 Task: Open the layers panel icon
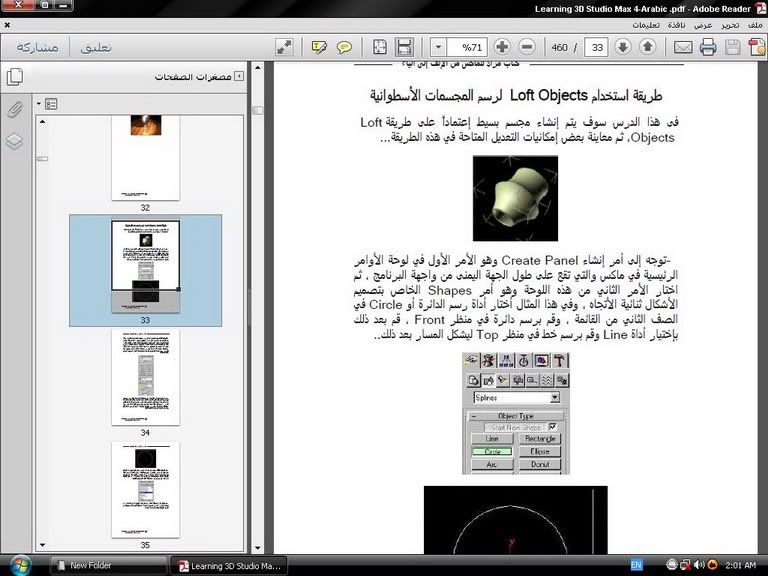pos(15,141)
